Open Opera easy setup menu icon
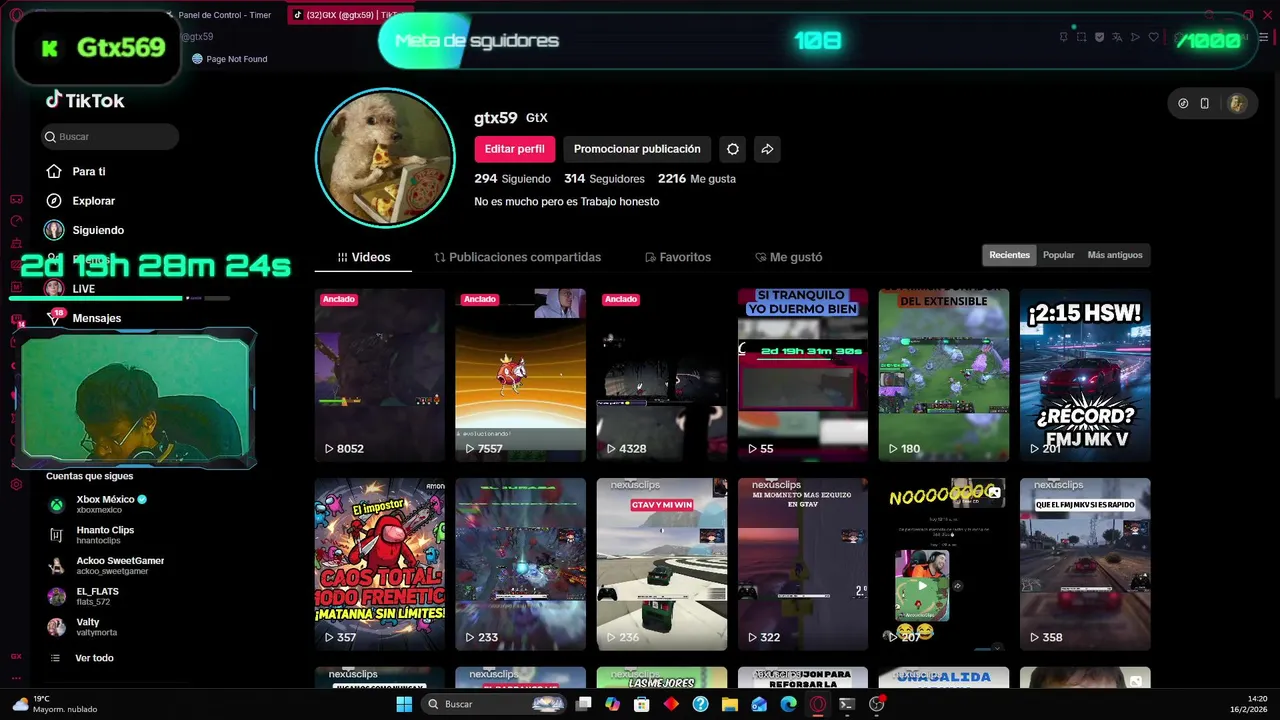This screenshot has height=720, width=1280. (1262, 37)
